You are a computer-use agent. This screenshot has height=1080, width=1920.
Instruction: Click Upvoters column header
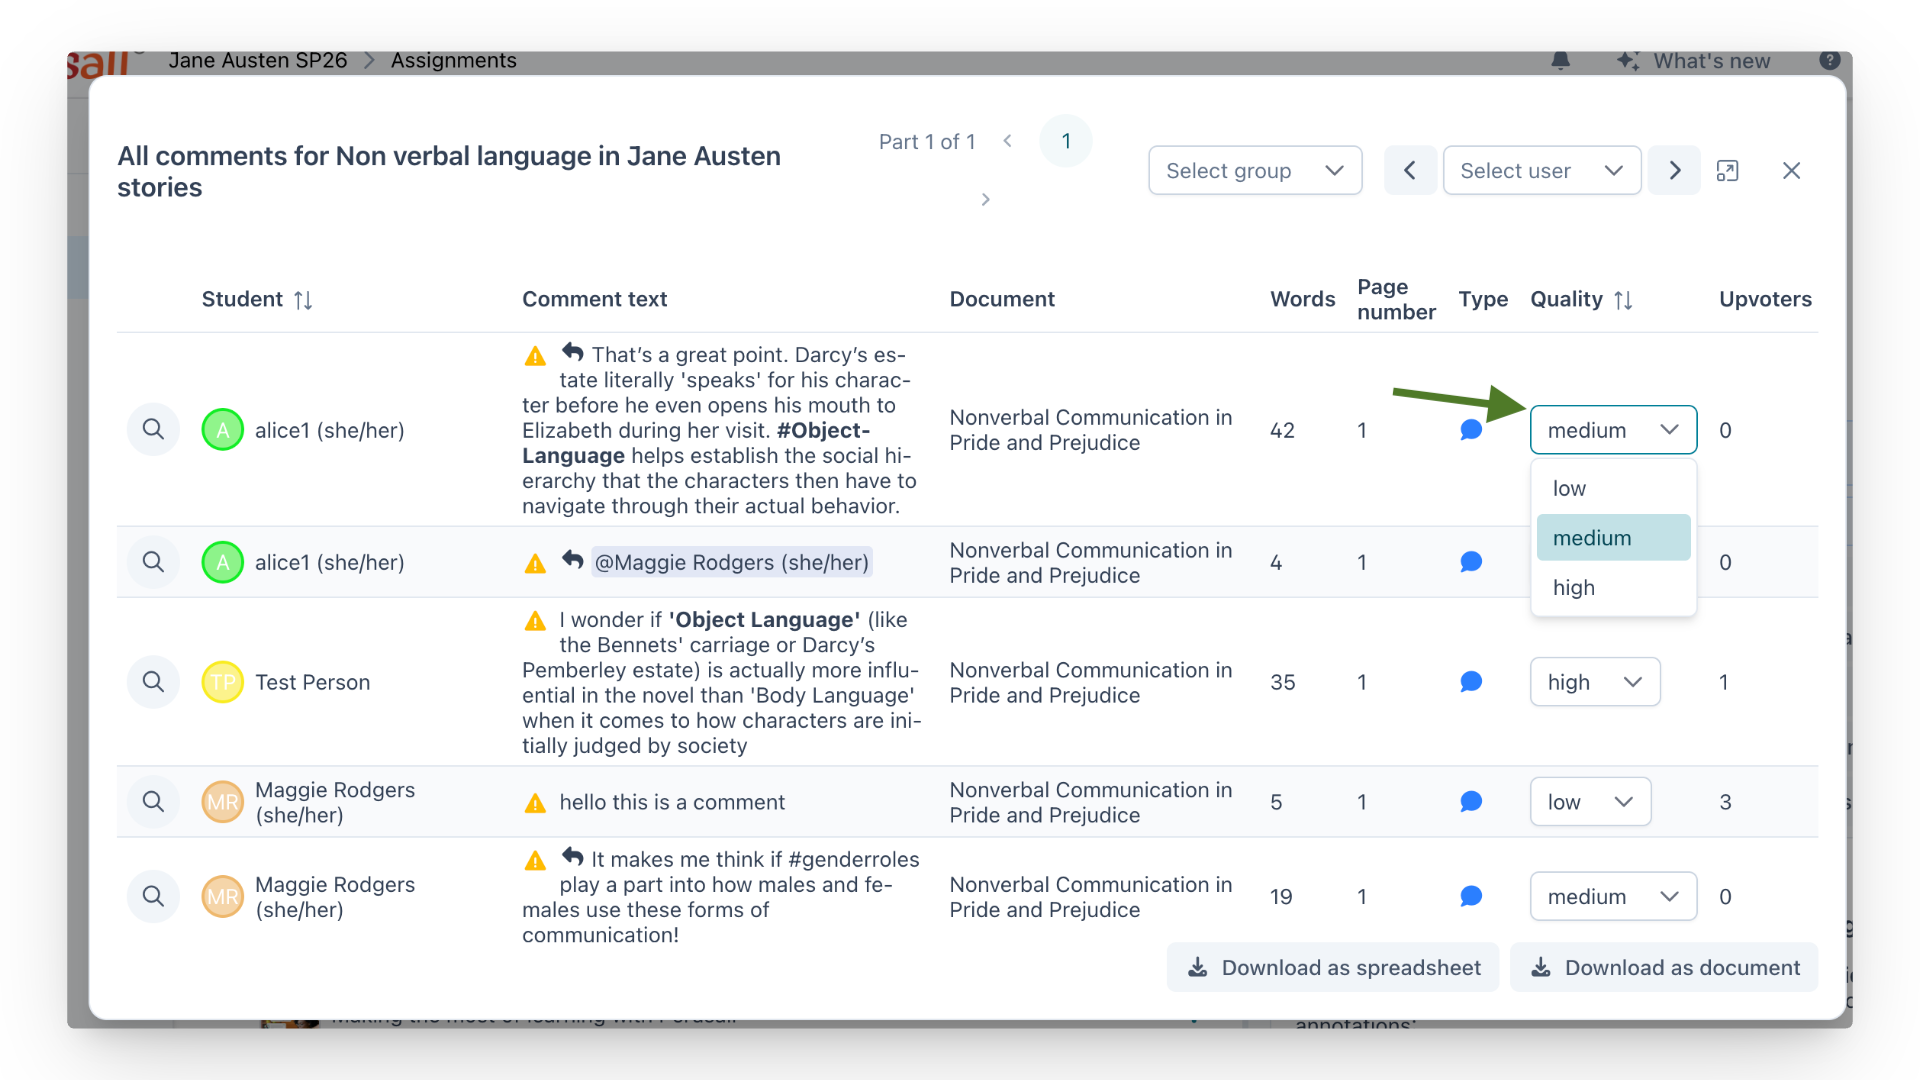1765,299
